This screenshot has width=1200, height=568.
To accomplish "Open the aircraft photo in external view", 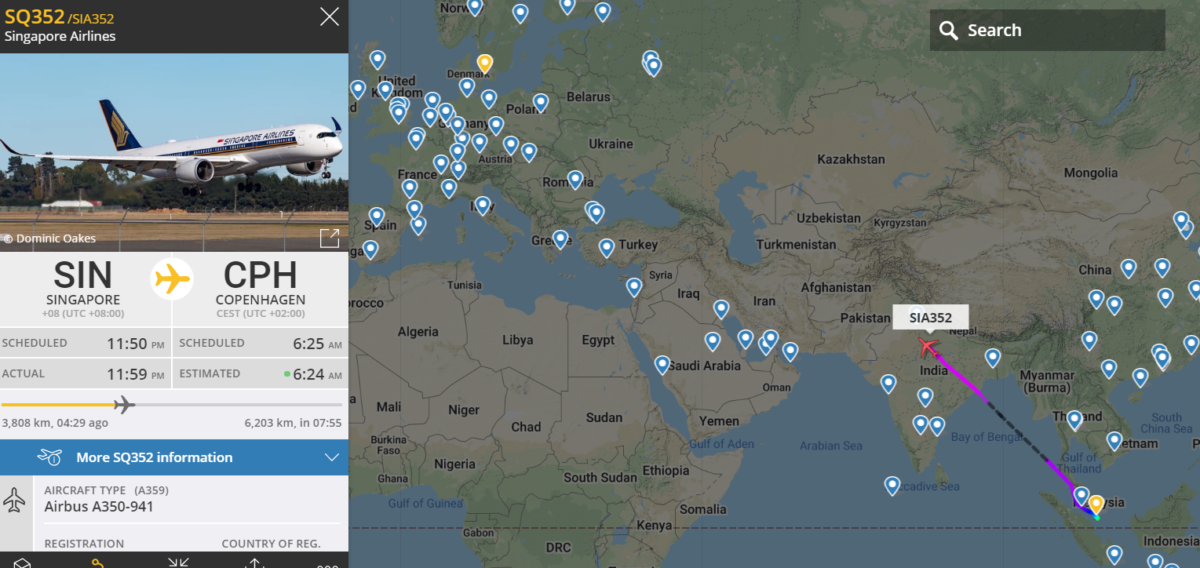I will 328,238.
